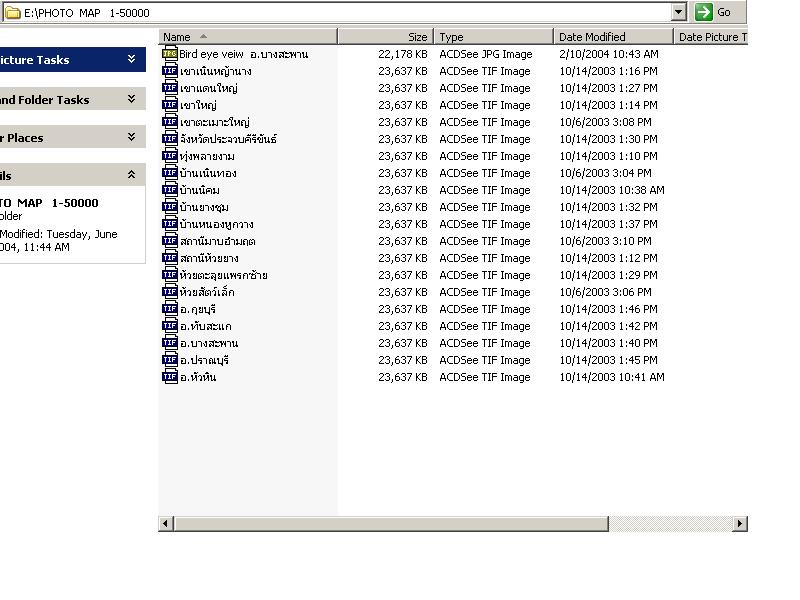Collapse the Details panel

tap(131, 175)
